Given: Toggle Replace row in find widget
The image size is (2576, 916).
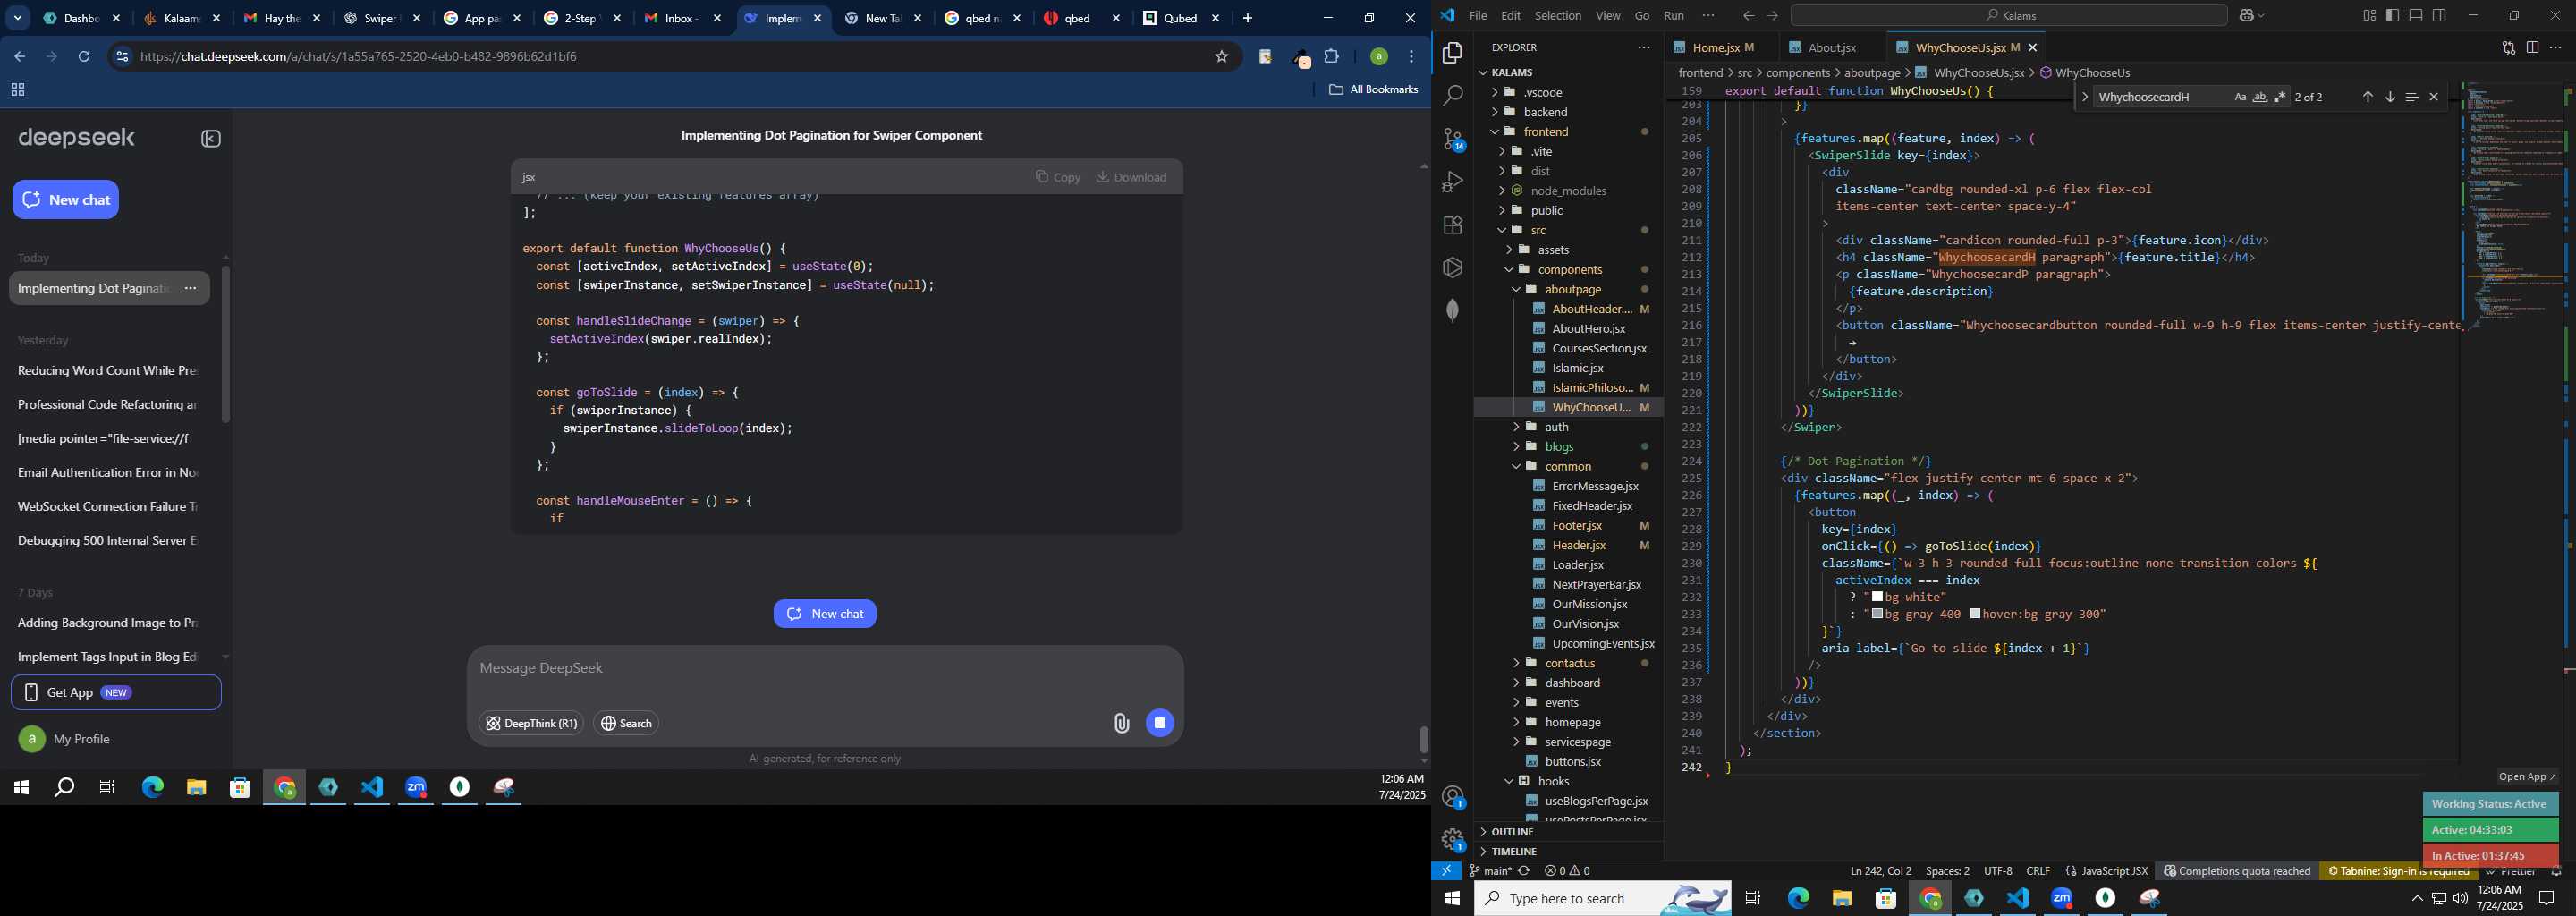Looking at the screenshot, I should coord(2084,97).
